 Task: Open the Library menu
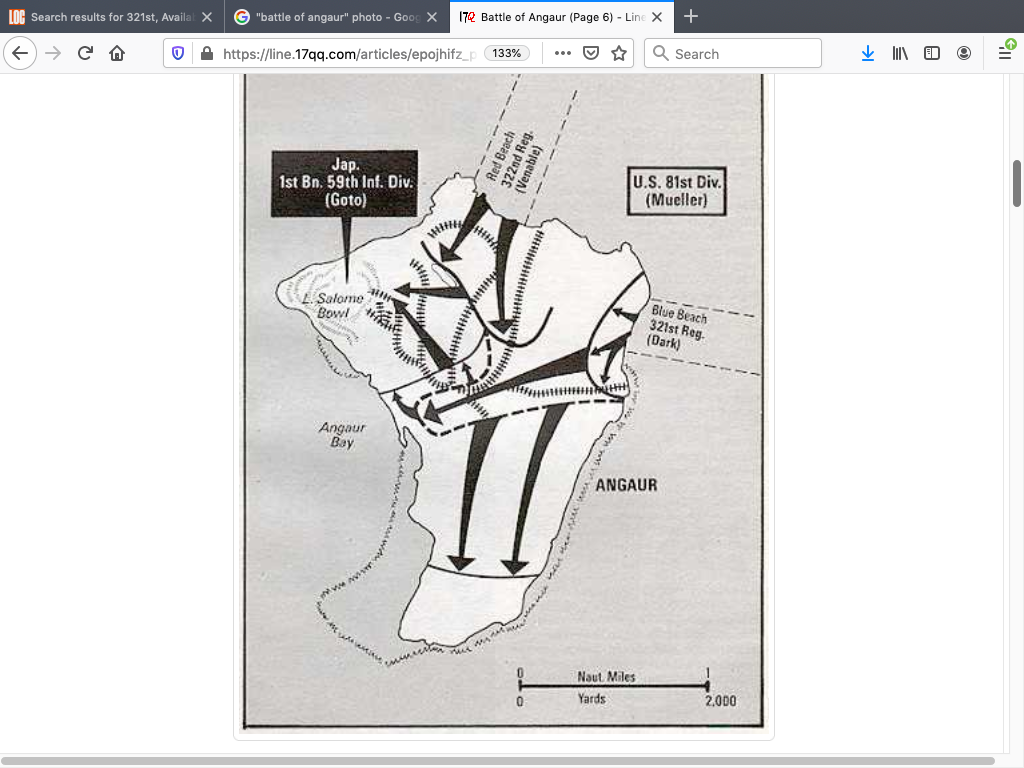pyautogui.click(x=900, y=54)
